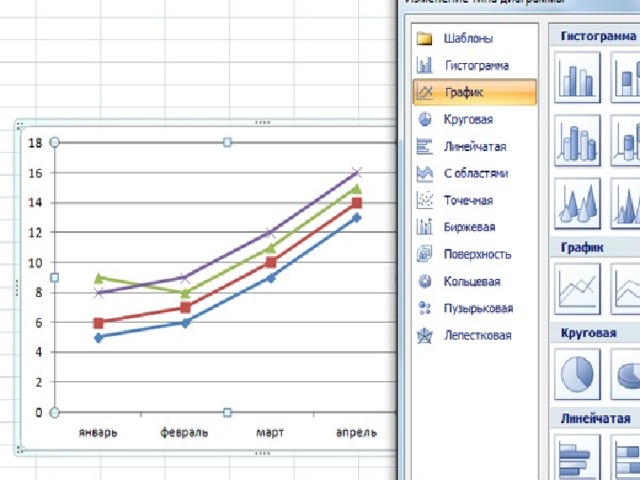The height and width of the screenshot is (480, 640).
Task: Select the cone chart thumbnail
Action: pos(577,203)
